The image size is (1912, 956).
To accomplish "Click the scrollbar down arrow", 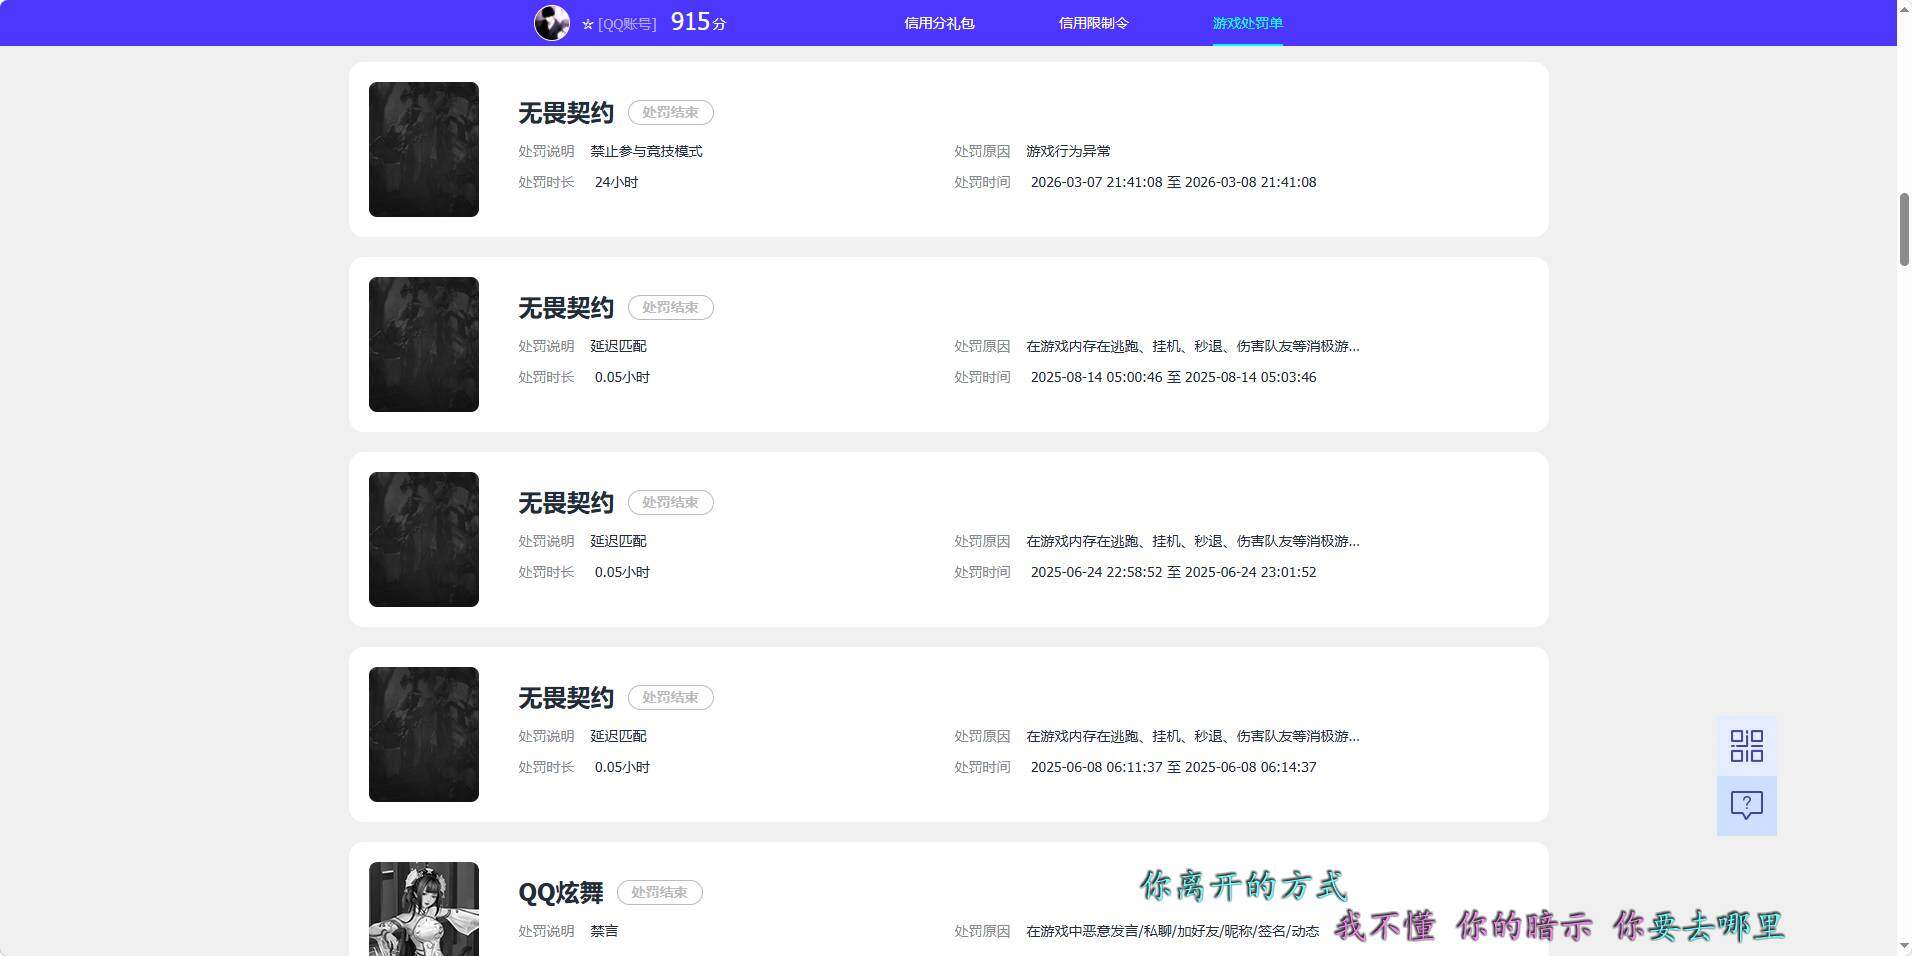I will (x=1904, y=946).
